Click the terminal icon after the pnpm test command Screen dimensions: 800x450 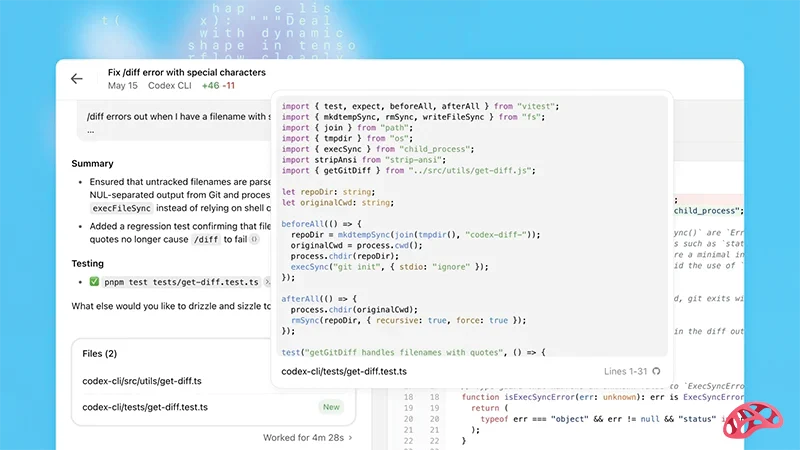(268, 283)
